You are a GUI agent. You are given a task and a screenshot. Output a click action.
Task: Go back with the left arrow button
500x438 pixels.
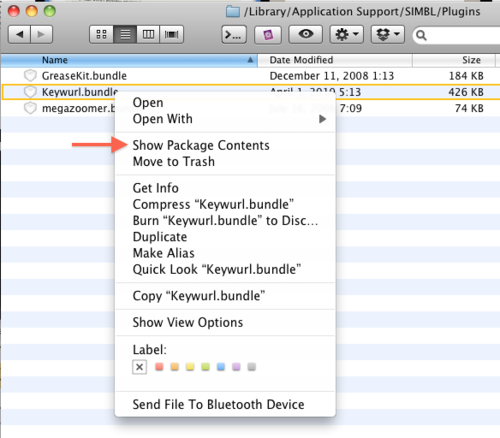click(x=19, y=34)
